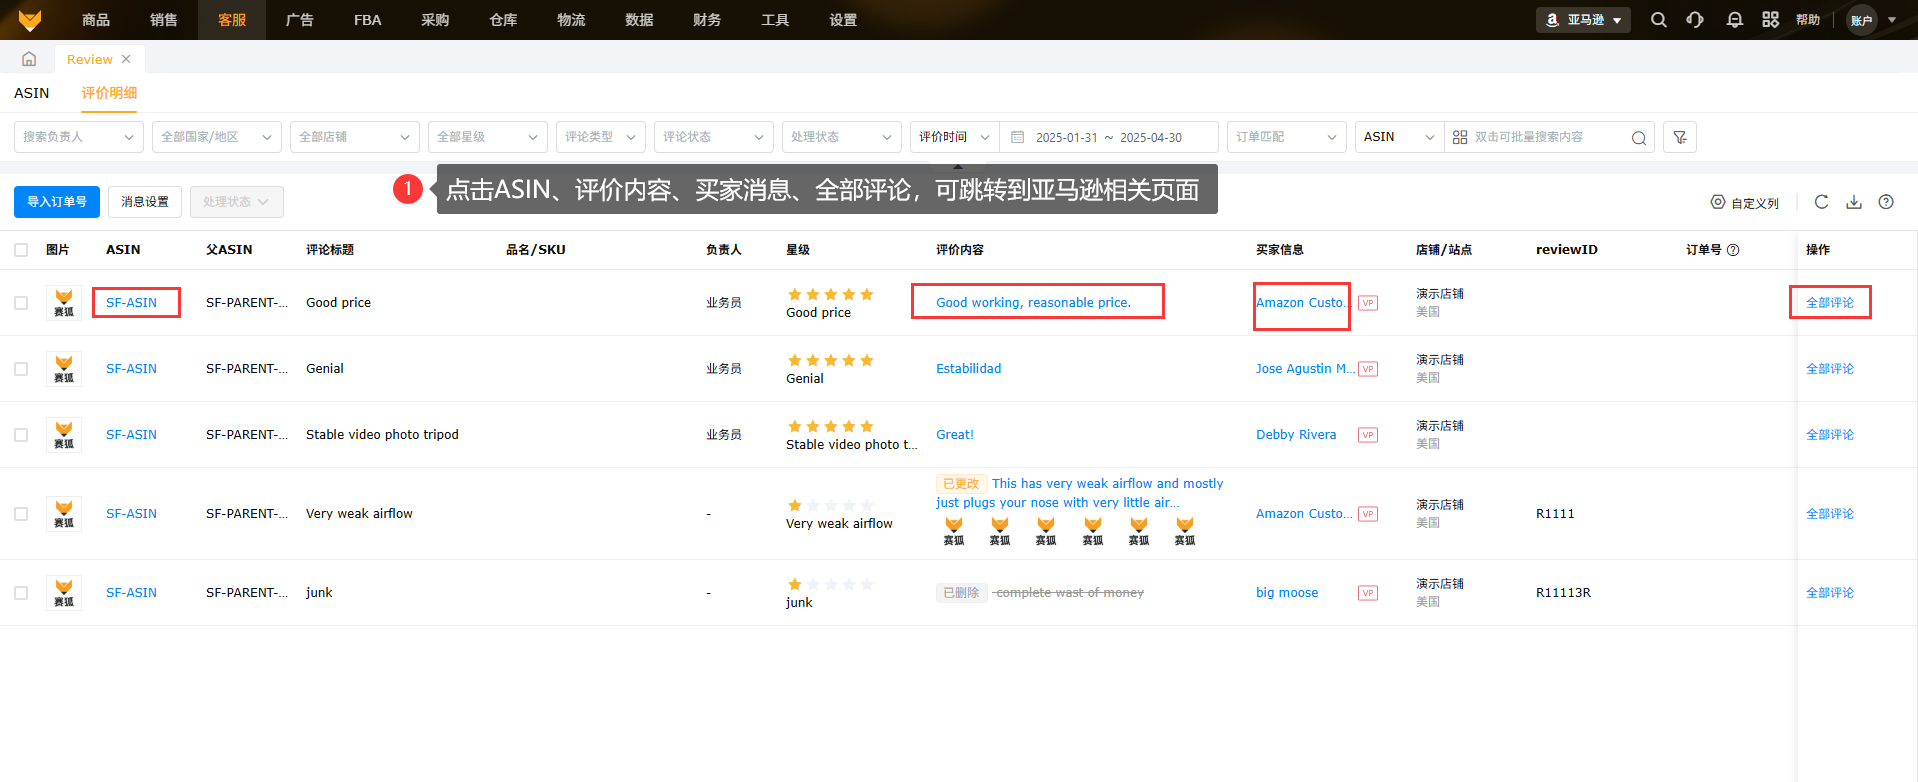This screenshot has height=782, width=1918.
Task: Click the 自定义列 custom columns button
Action: click(x=1745, y=203)
